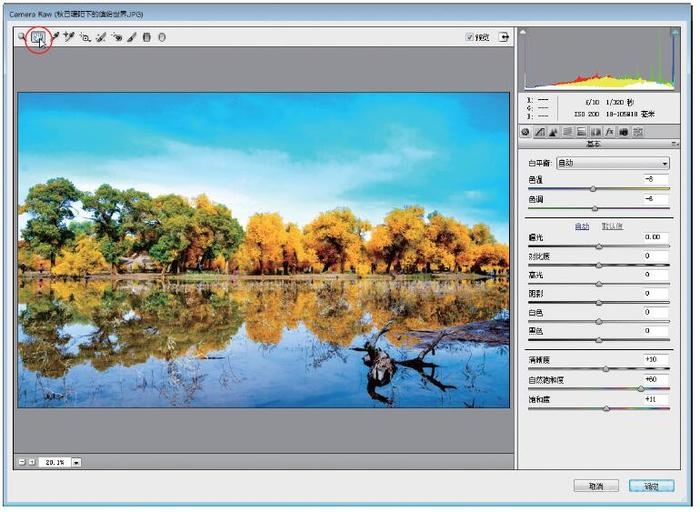
Task: Activate the Red Eye Removal tool
Action: tap(117, 37)
